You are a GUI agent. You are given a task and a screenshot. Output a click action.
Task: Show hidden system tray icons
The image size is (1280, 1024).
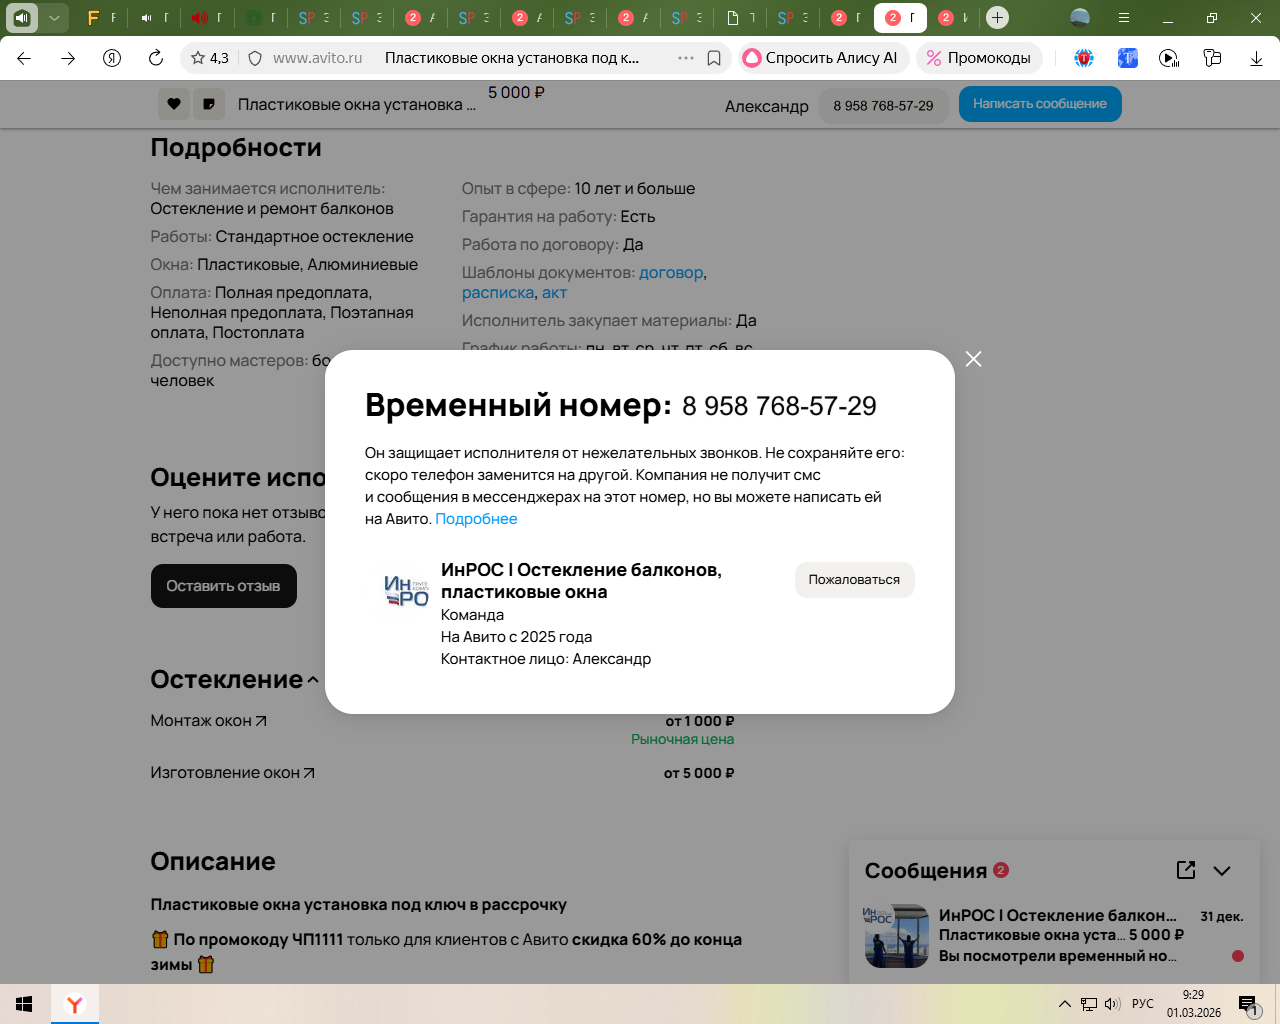1065,1004
